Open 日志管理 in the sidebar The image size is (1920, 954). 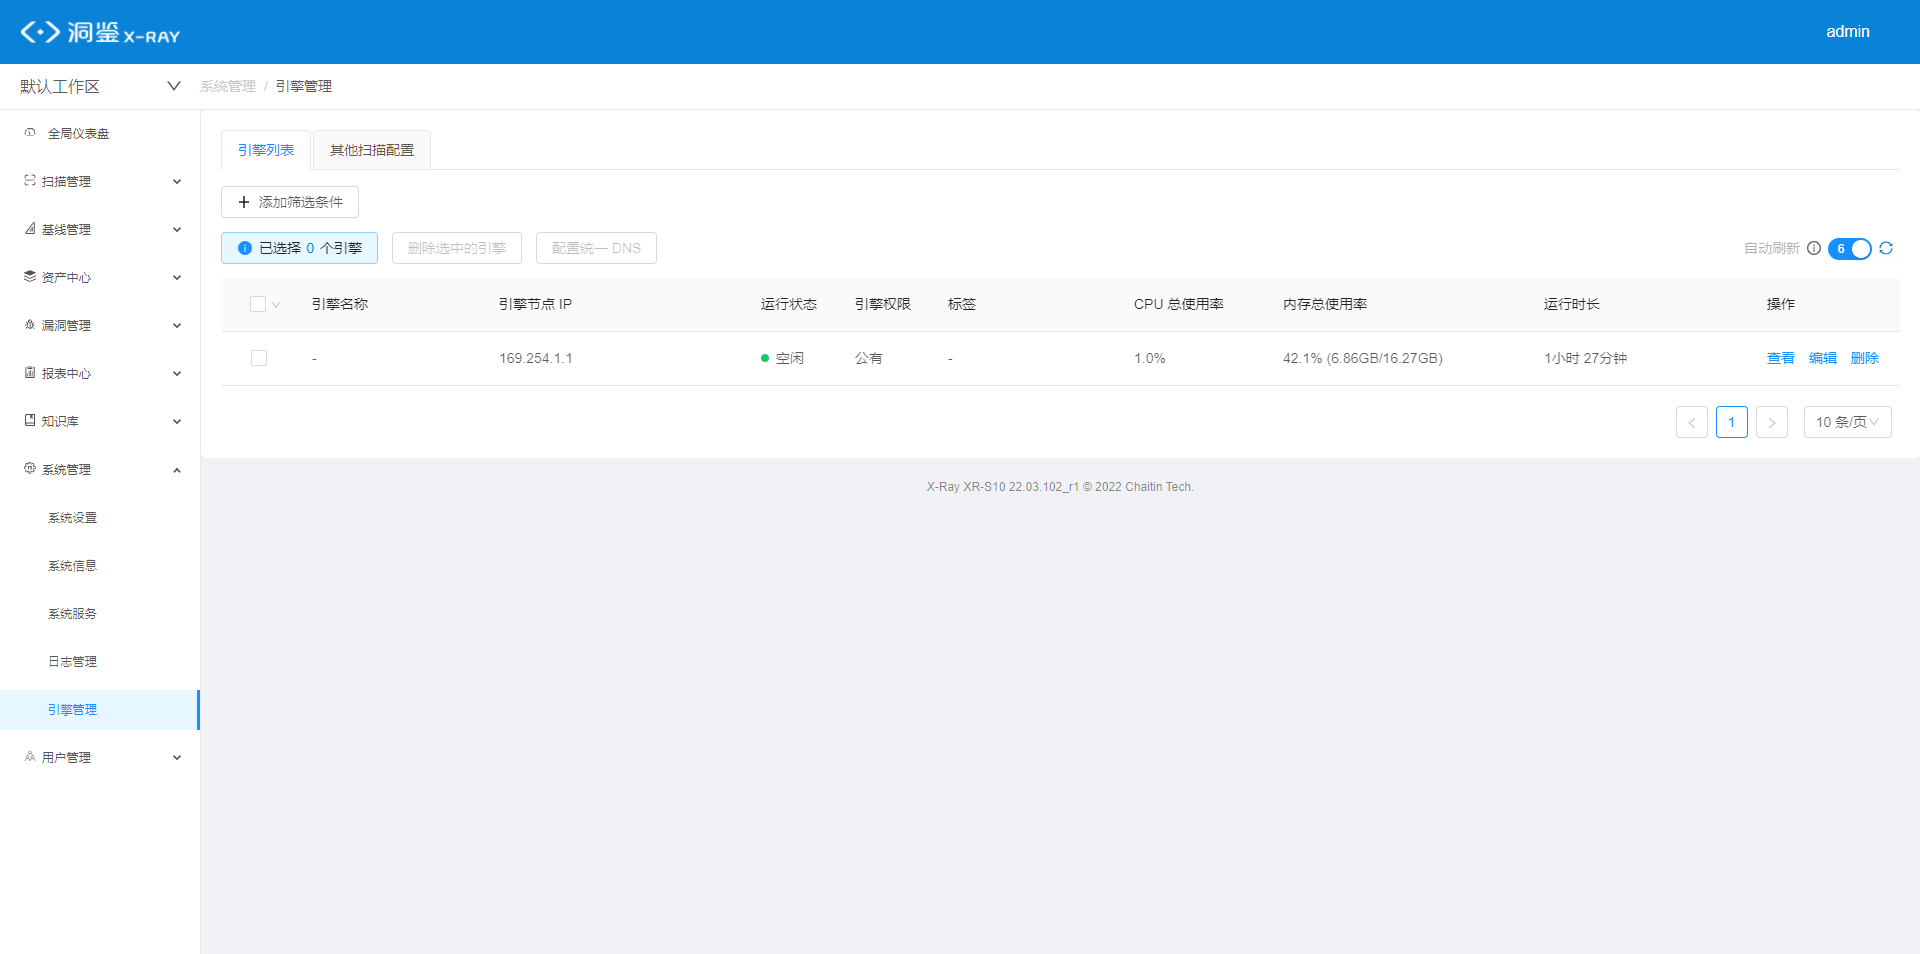tap(72, 661)
